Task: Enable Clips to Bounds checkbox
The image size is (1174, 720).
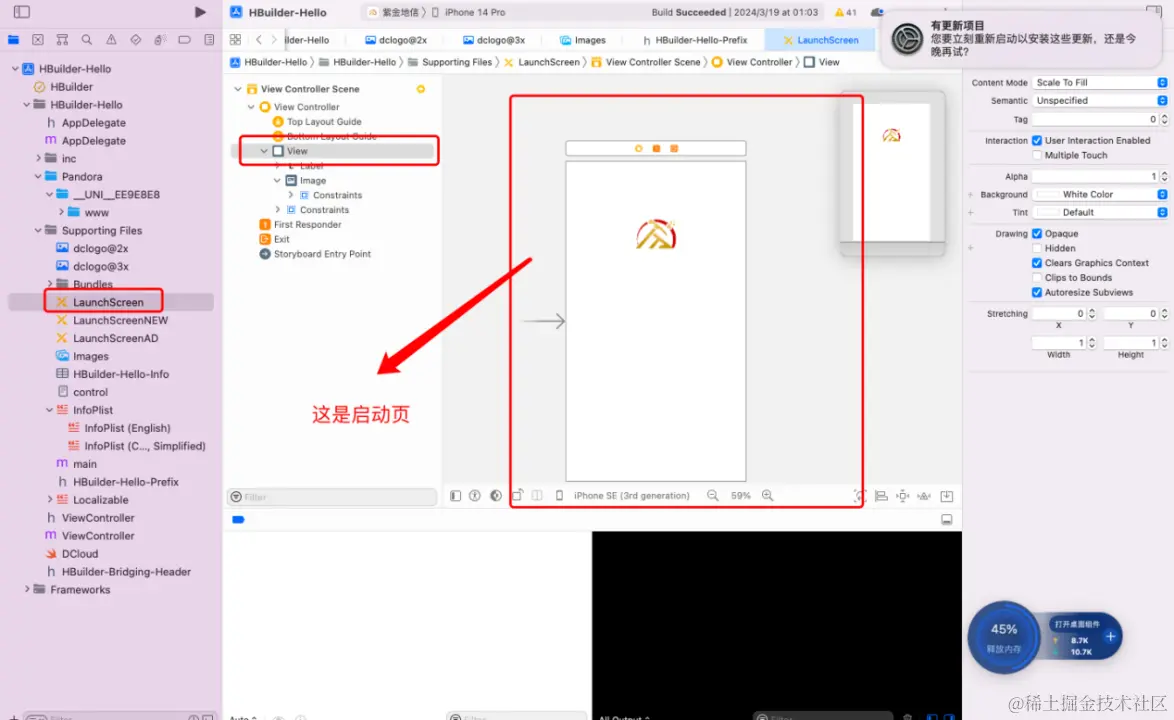Action: [x=1037, y=278]
